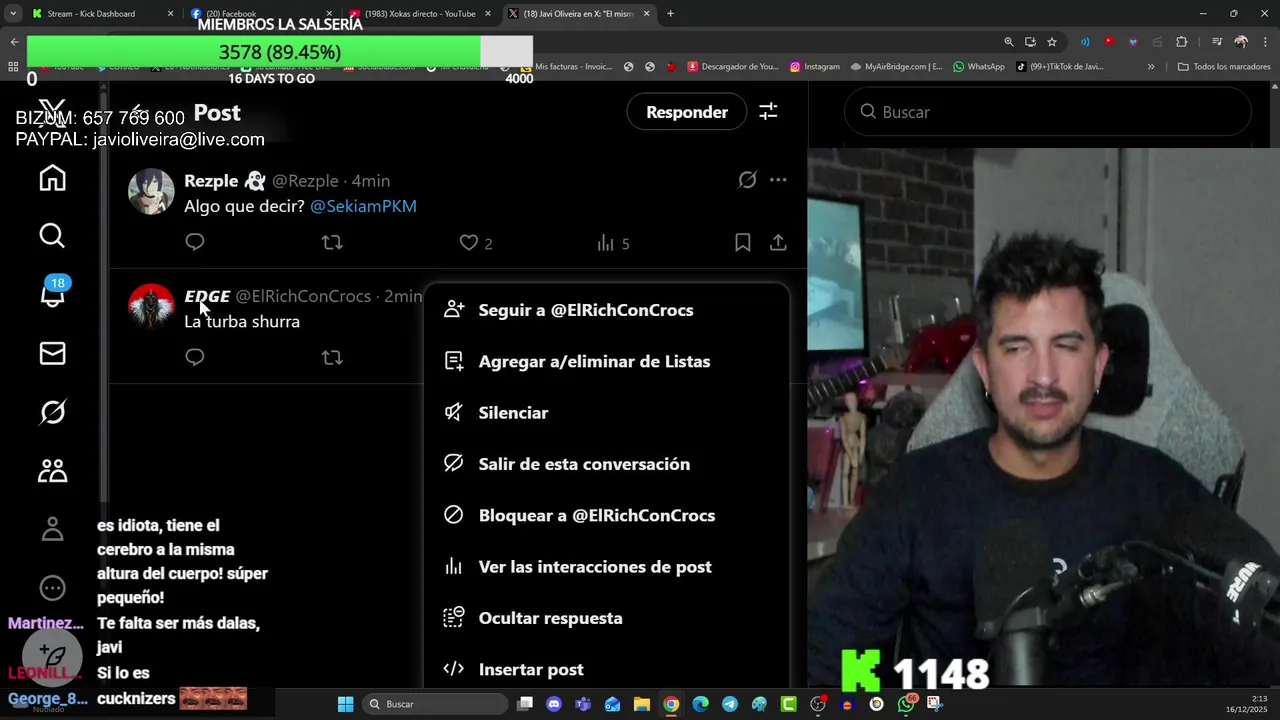Open the tab search dropdown arrow
1280x720 pixels.
tap(12, 14)
